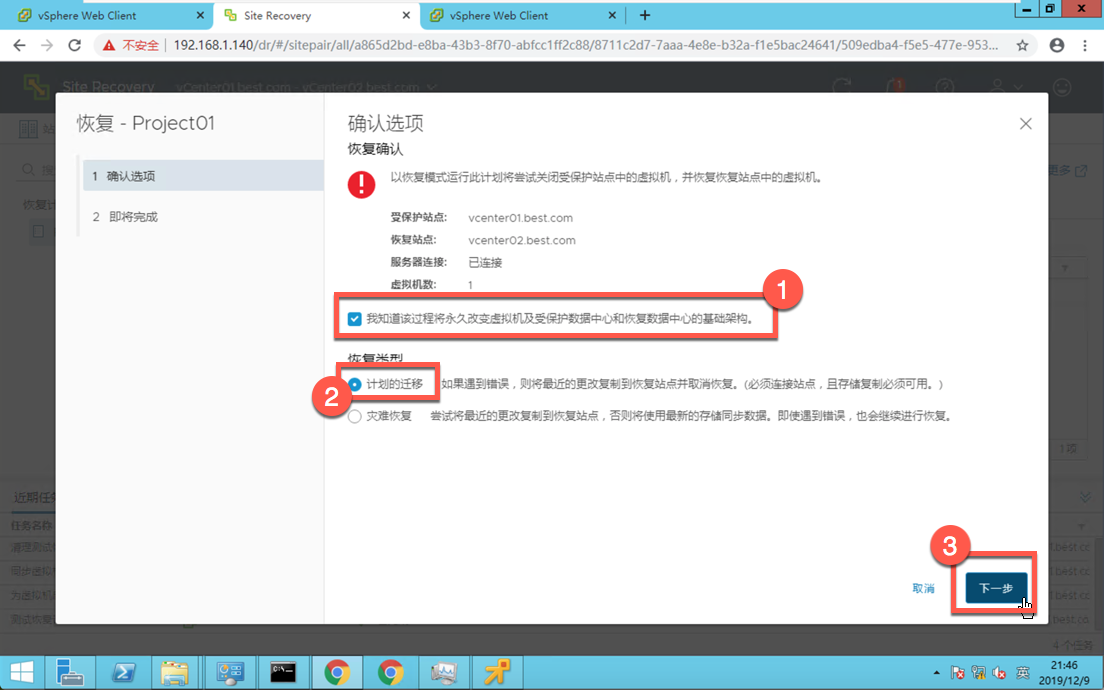Click the 不安全 security warning indicator
Image resolution: width=1104 pixels, height=690 pixels.
coord(131,45)
